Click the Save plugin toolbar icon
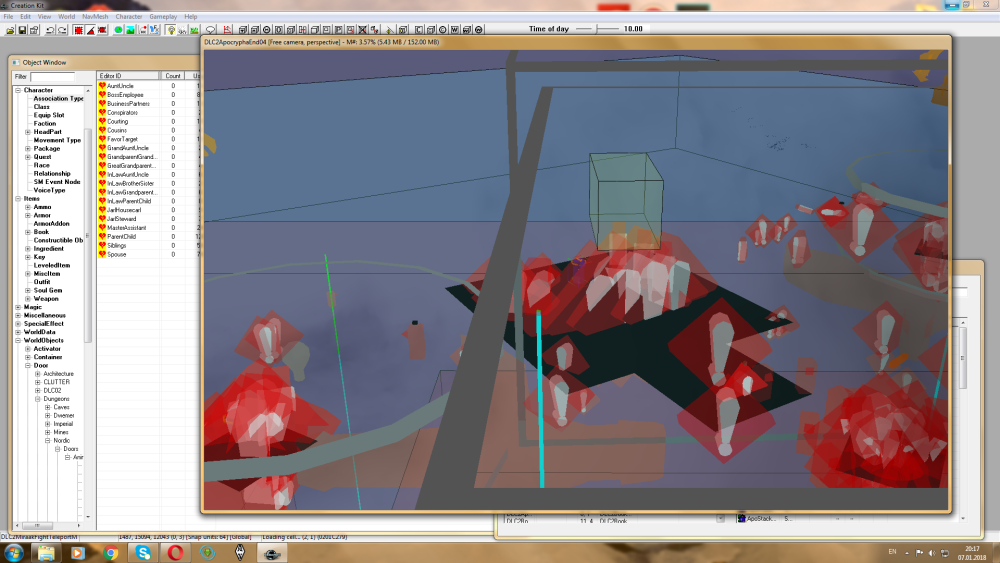Image resolution: width=1000 pixels, height=563 pixels. click(x=22, y=30)
